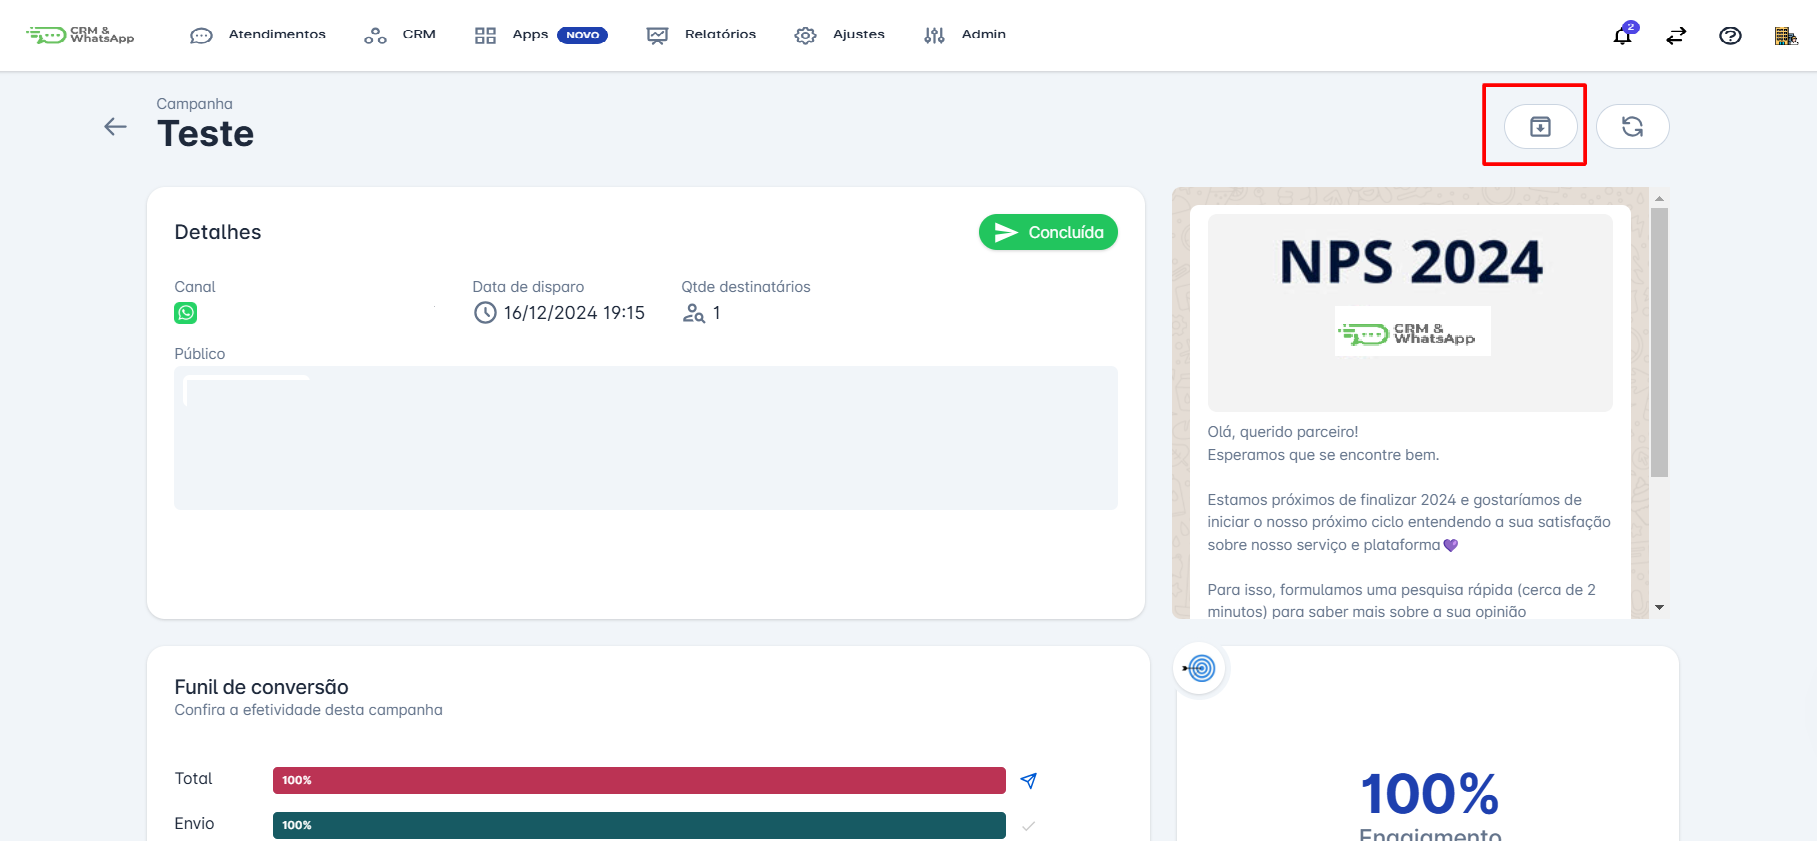
Task: Click the paper plane icon beside Total bar
Action: (x=1028, y=781)
